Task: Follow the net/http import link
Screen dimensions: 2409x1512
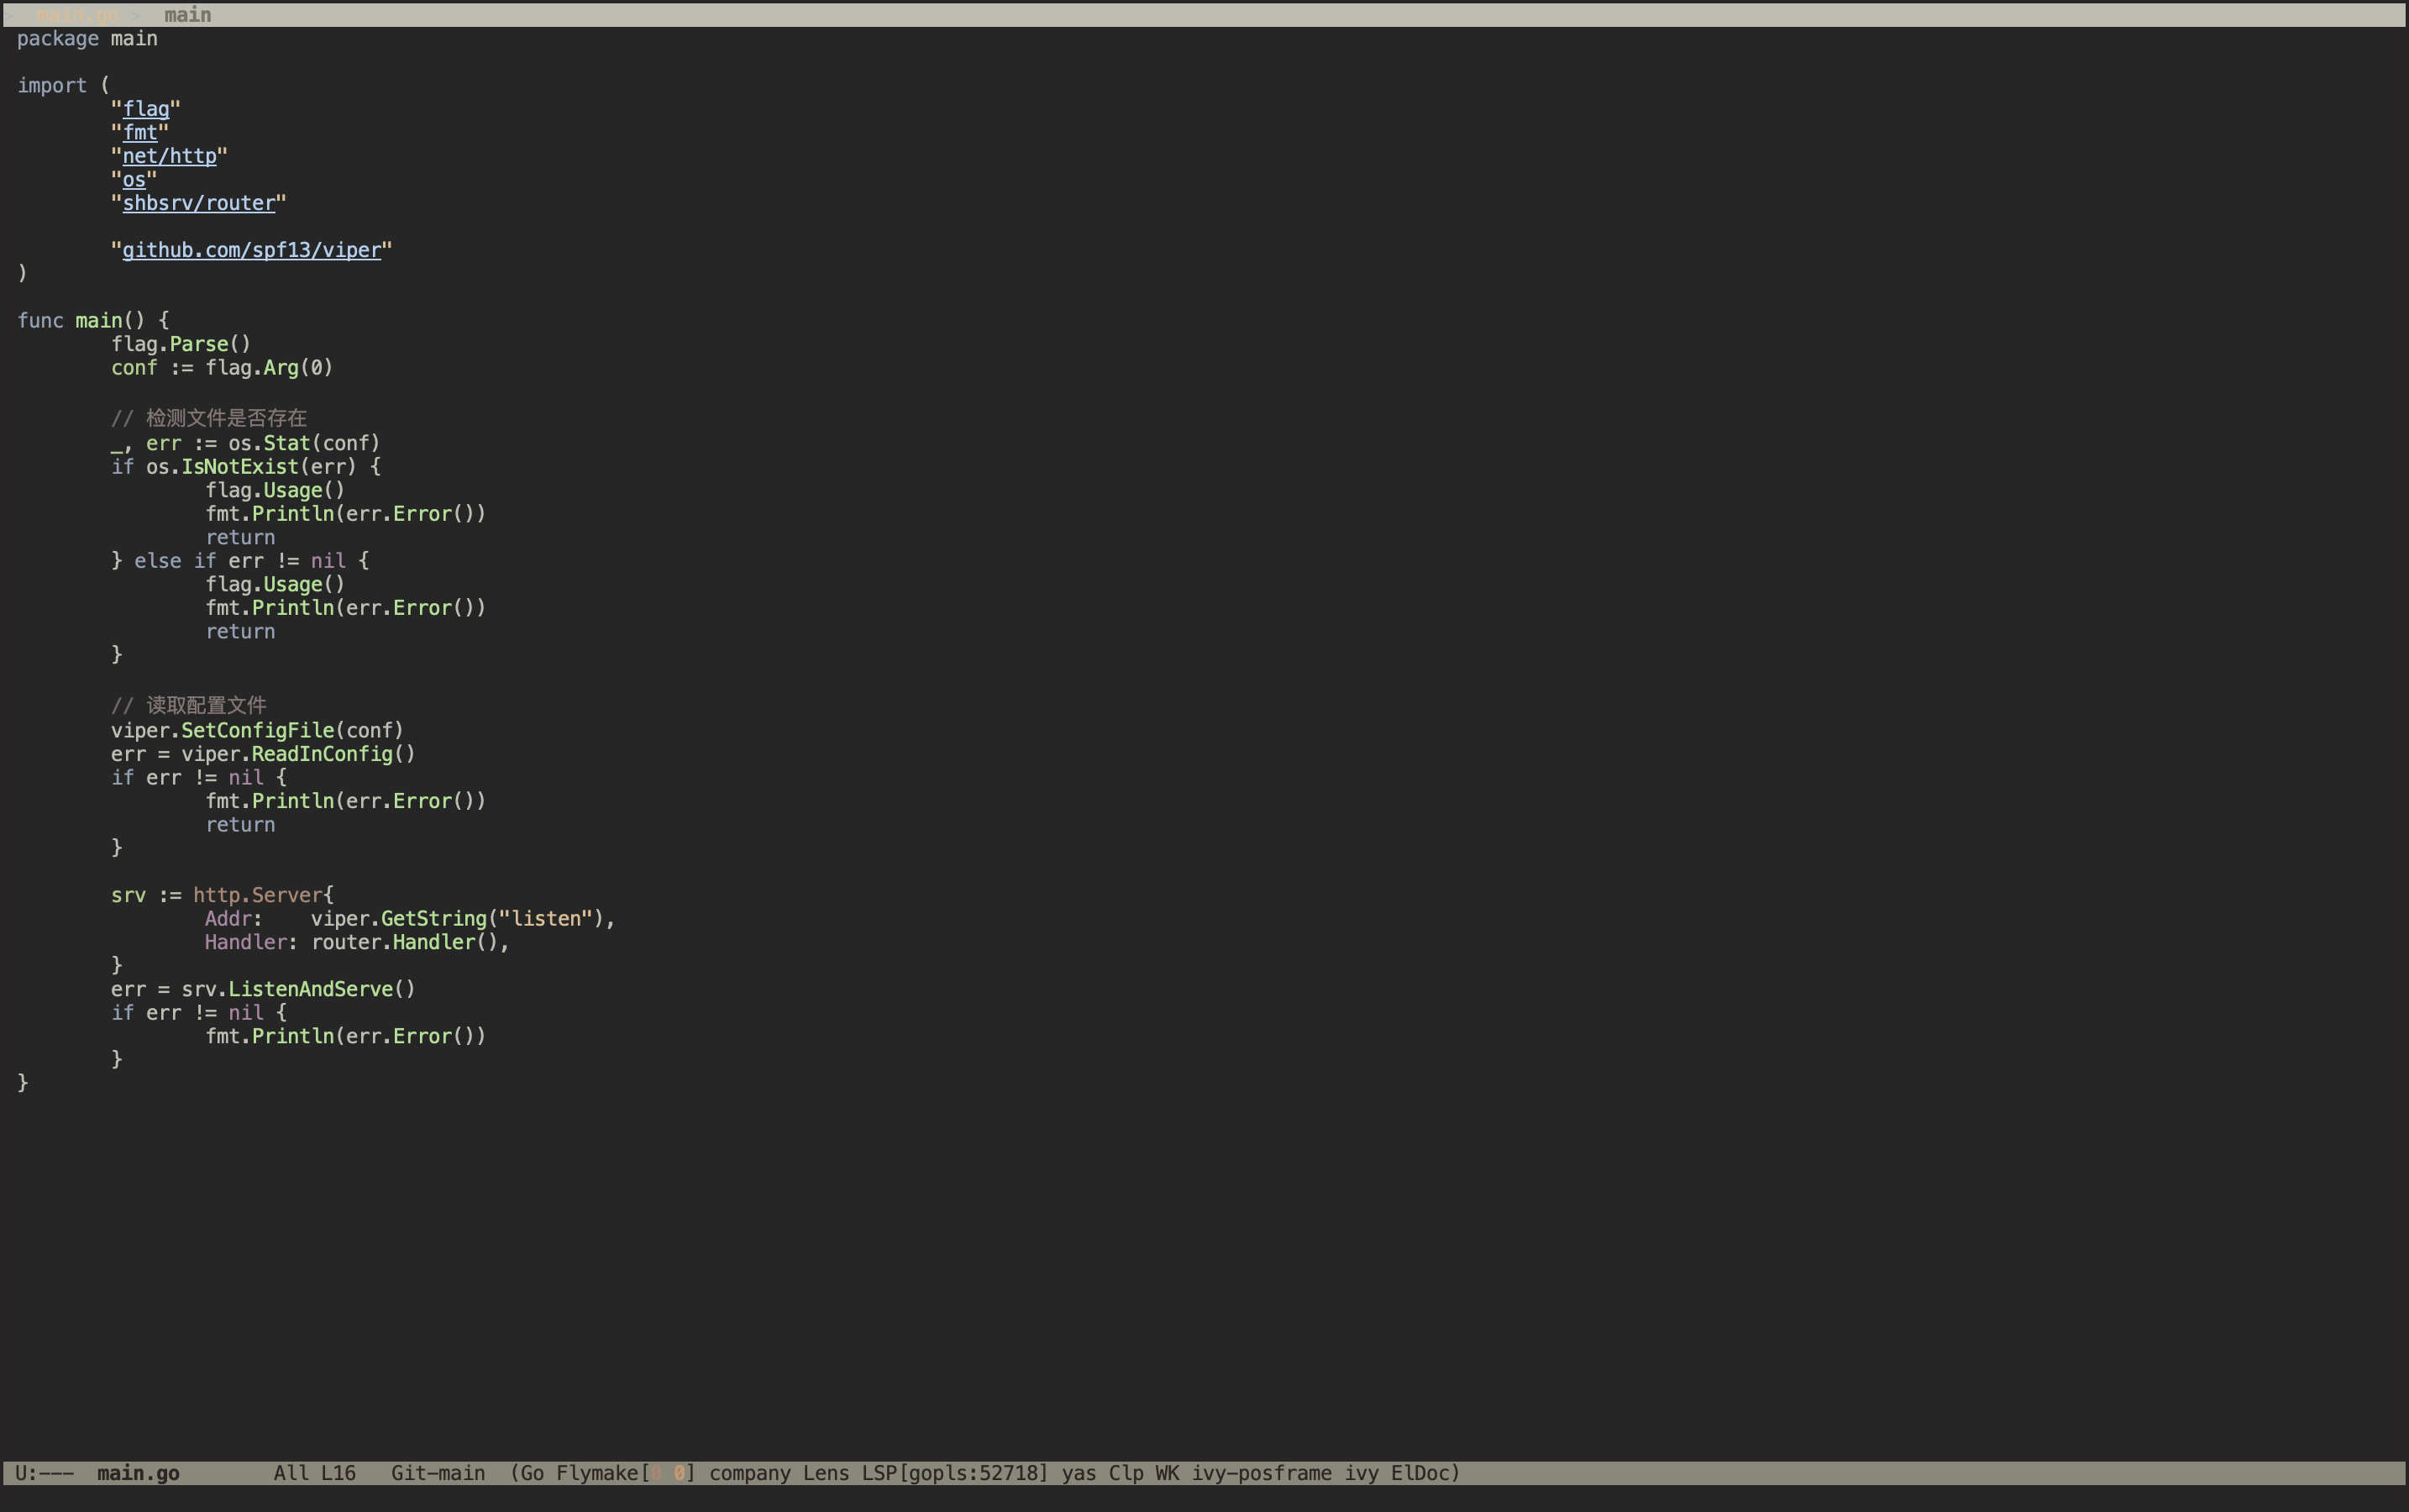Action: point(170,156)
